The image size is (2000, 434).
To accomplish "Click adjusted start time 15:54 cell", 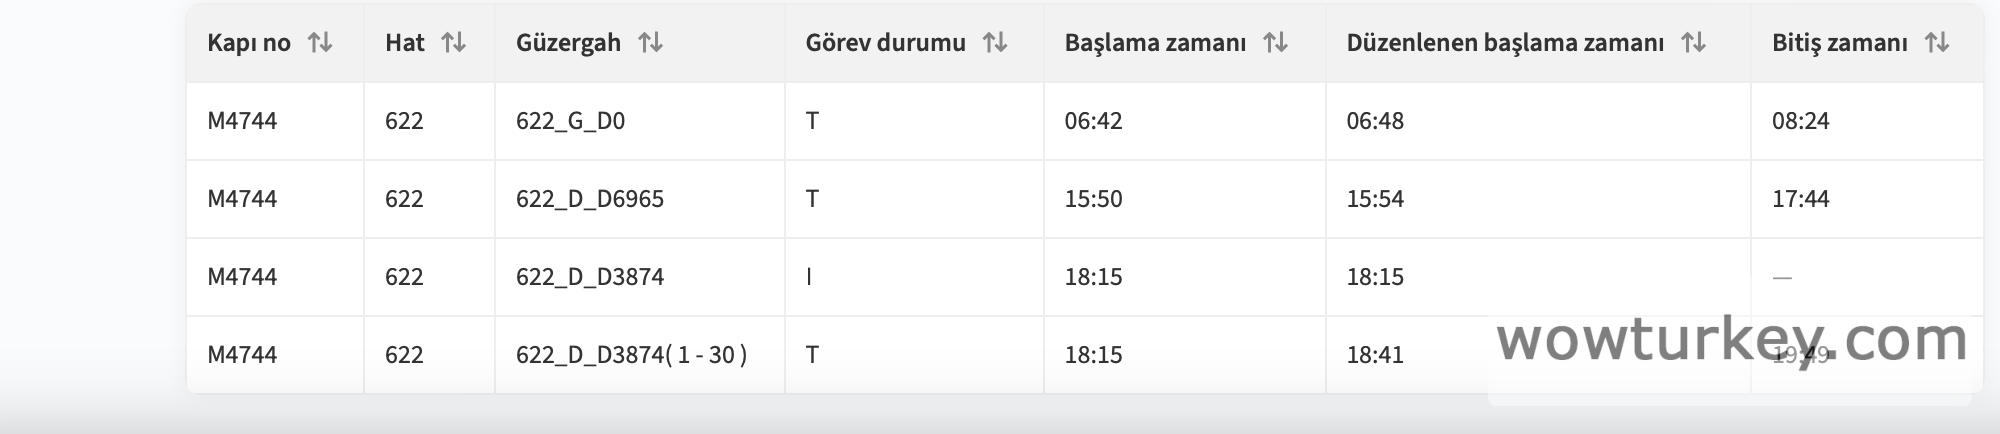I will [1375, 199].
